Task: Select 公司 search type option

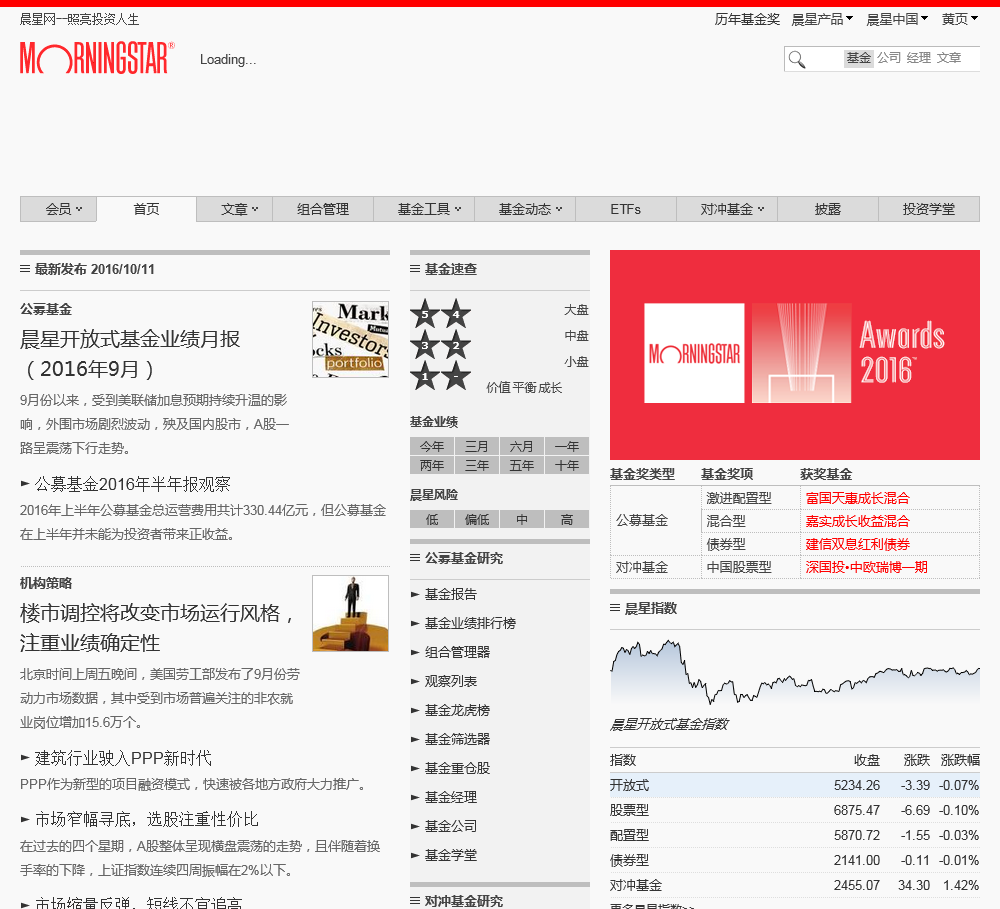Action: [x=889, y=58]
